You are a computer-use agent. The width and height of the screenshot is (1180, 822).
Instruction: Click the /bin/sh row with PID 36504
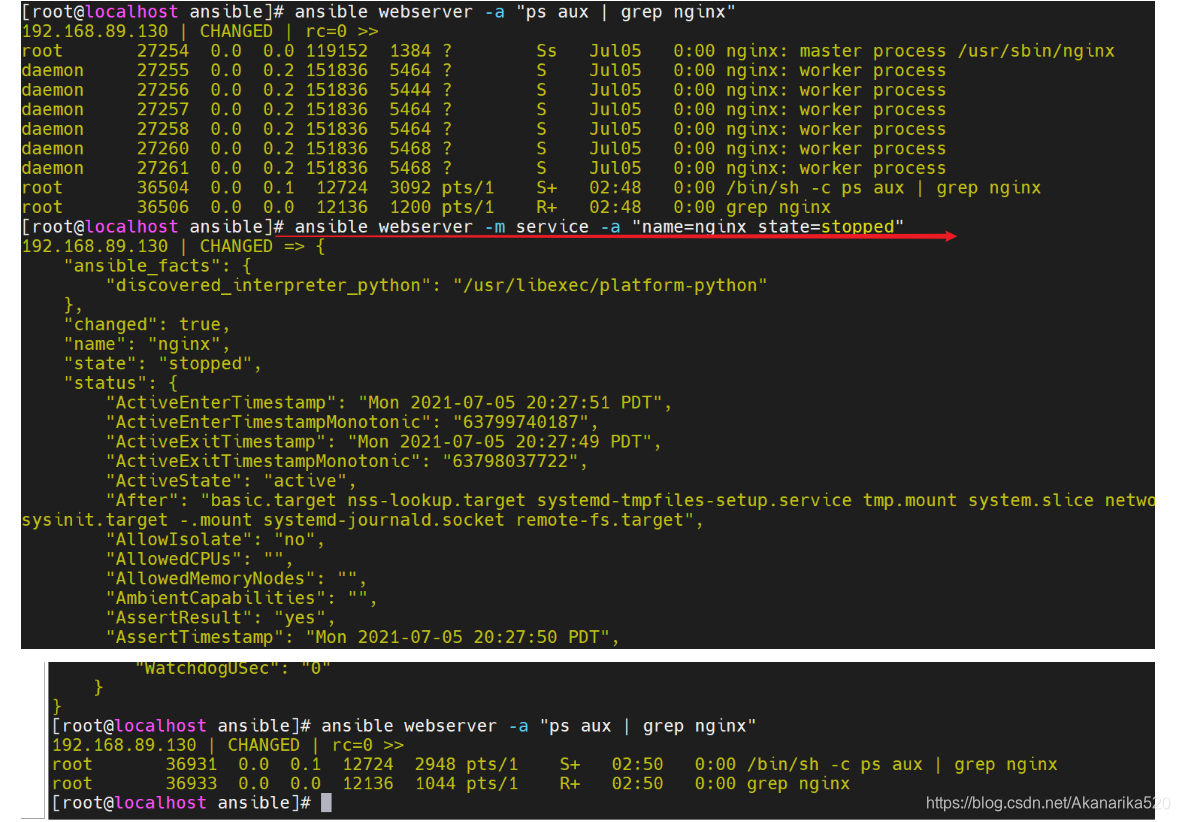[531, 188]
